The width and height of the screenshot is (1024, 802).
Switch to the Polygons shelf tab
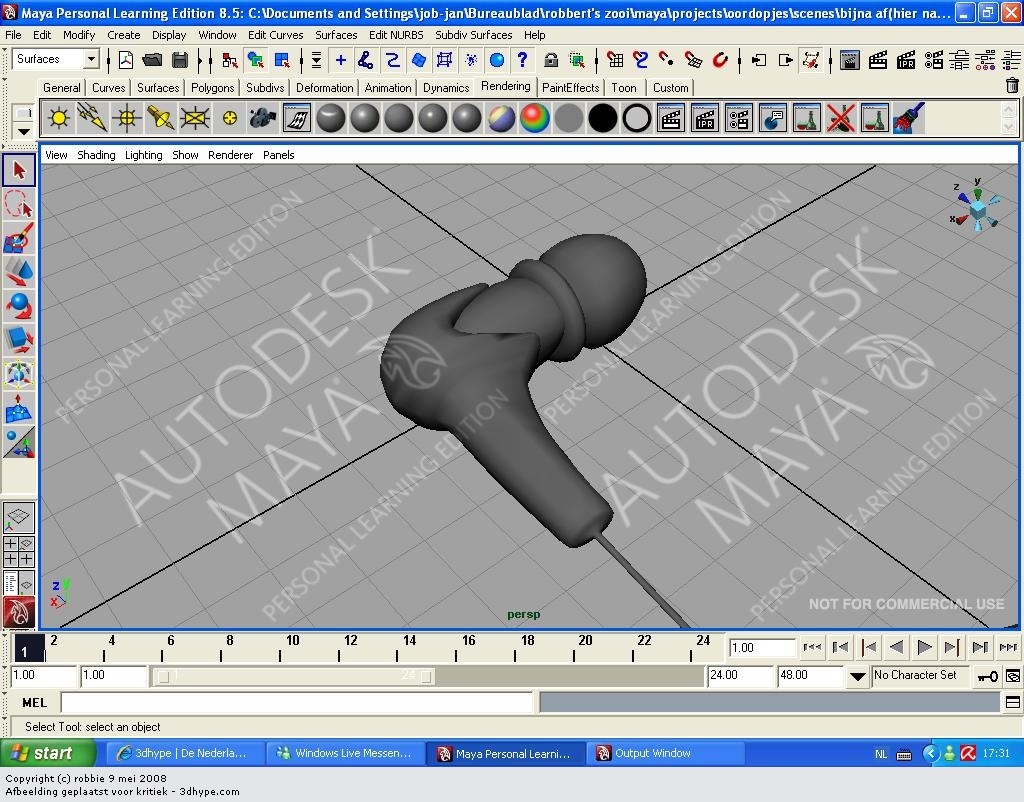pyautogui.click(x=212, y=88)
